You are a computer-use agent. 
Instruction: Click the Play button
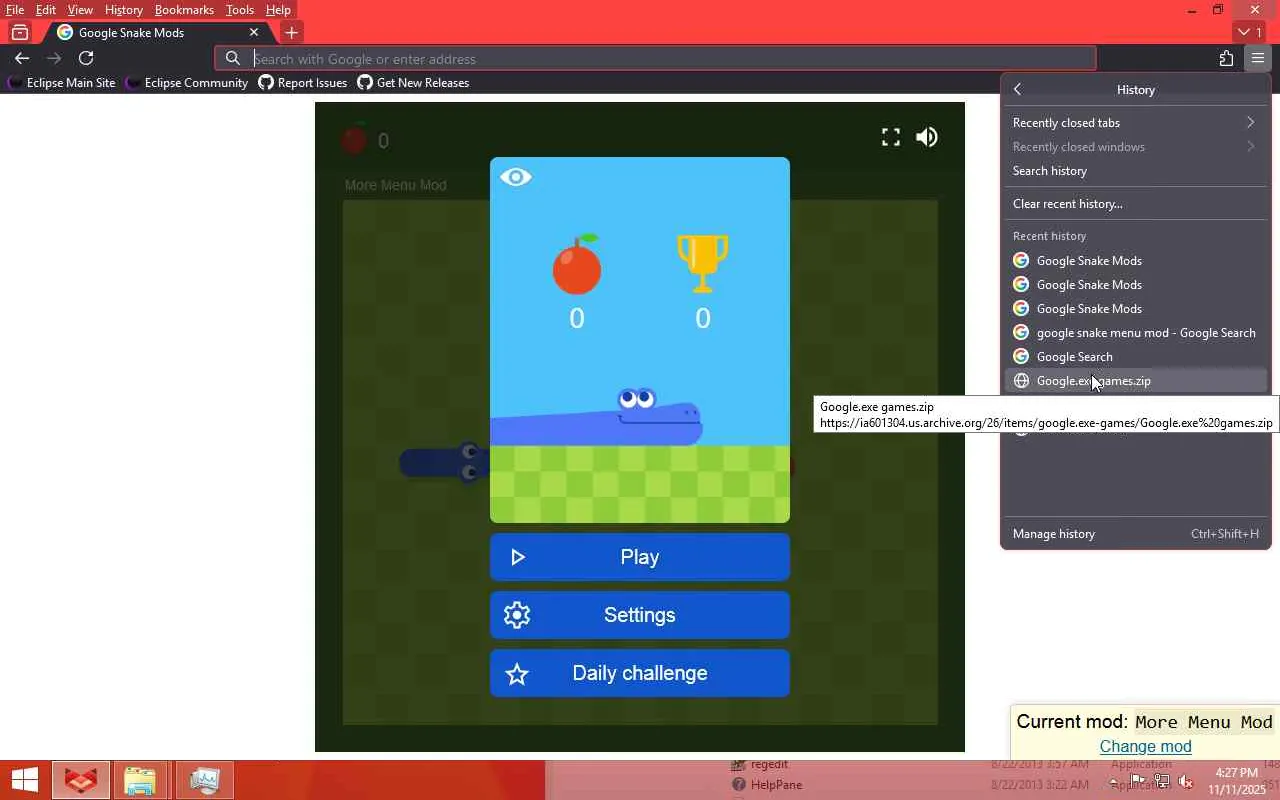[640, 557]
